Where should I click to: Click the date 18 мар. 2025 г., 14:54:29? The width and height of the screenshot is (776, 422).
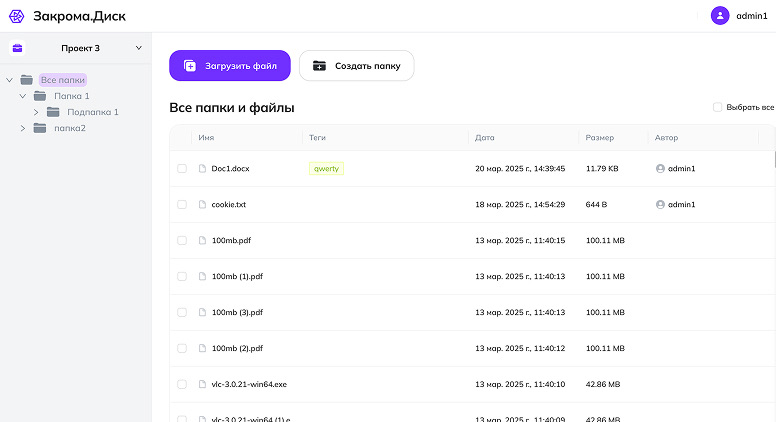click(520, 204)
